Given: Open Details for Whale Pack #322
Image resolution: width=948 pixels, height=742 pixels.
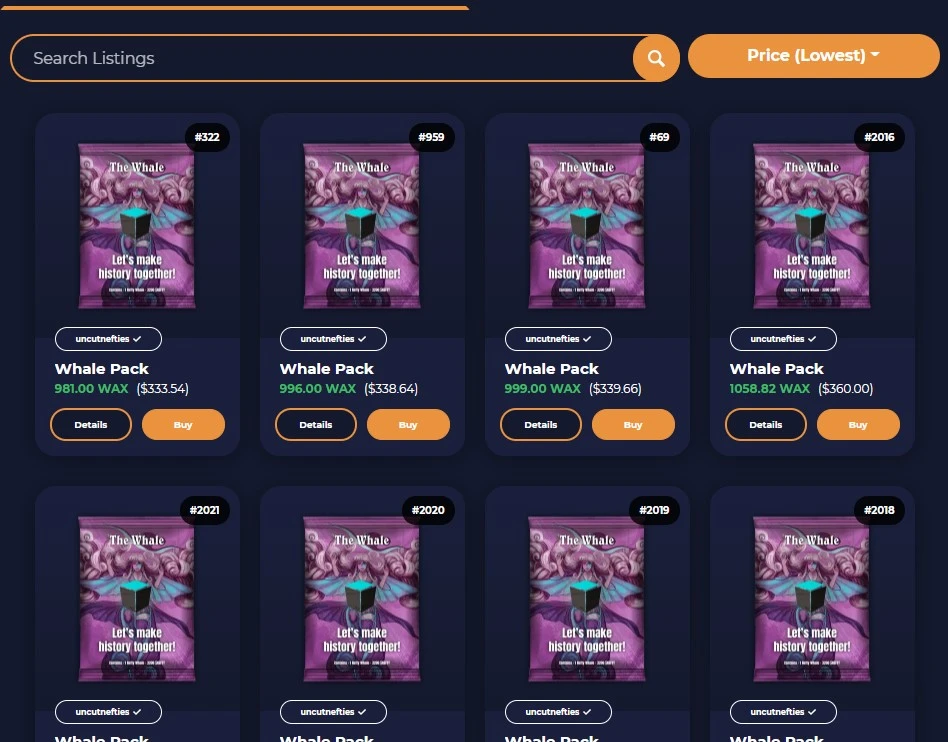Looking at the screenshot, I should [x=91, y=425].
